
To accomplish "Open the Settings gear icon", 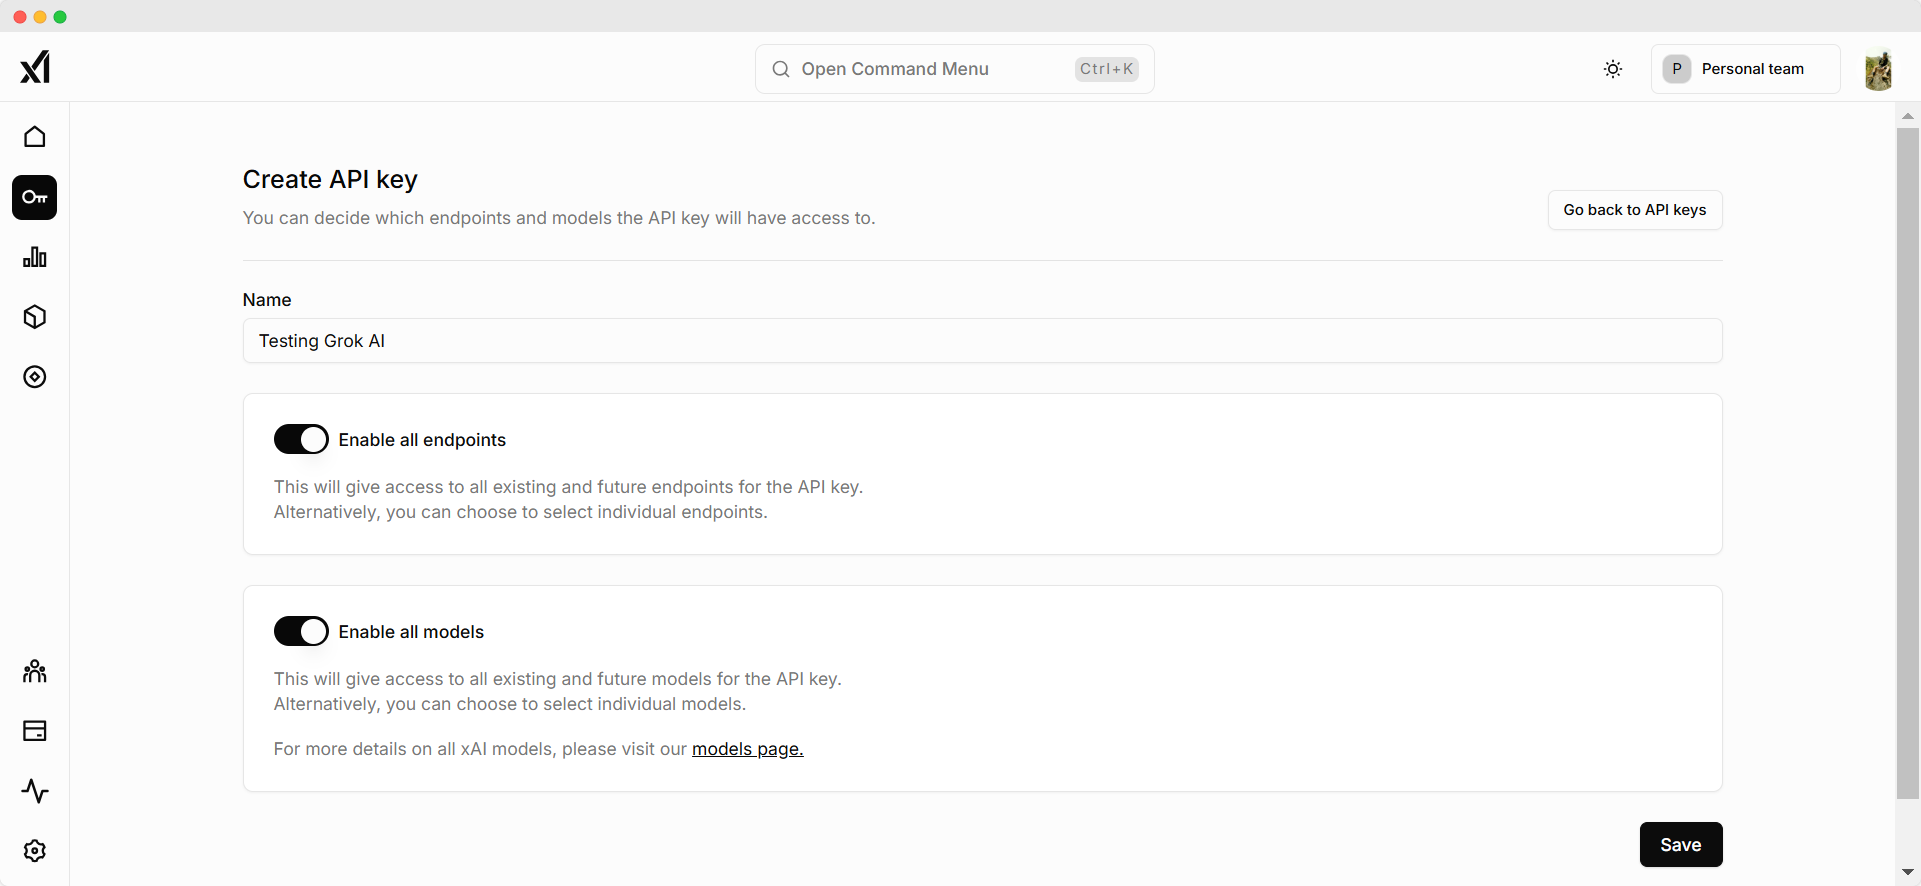I will 35,851.
